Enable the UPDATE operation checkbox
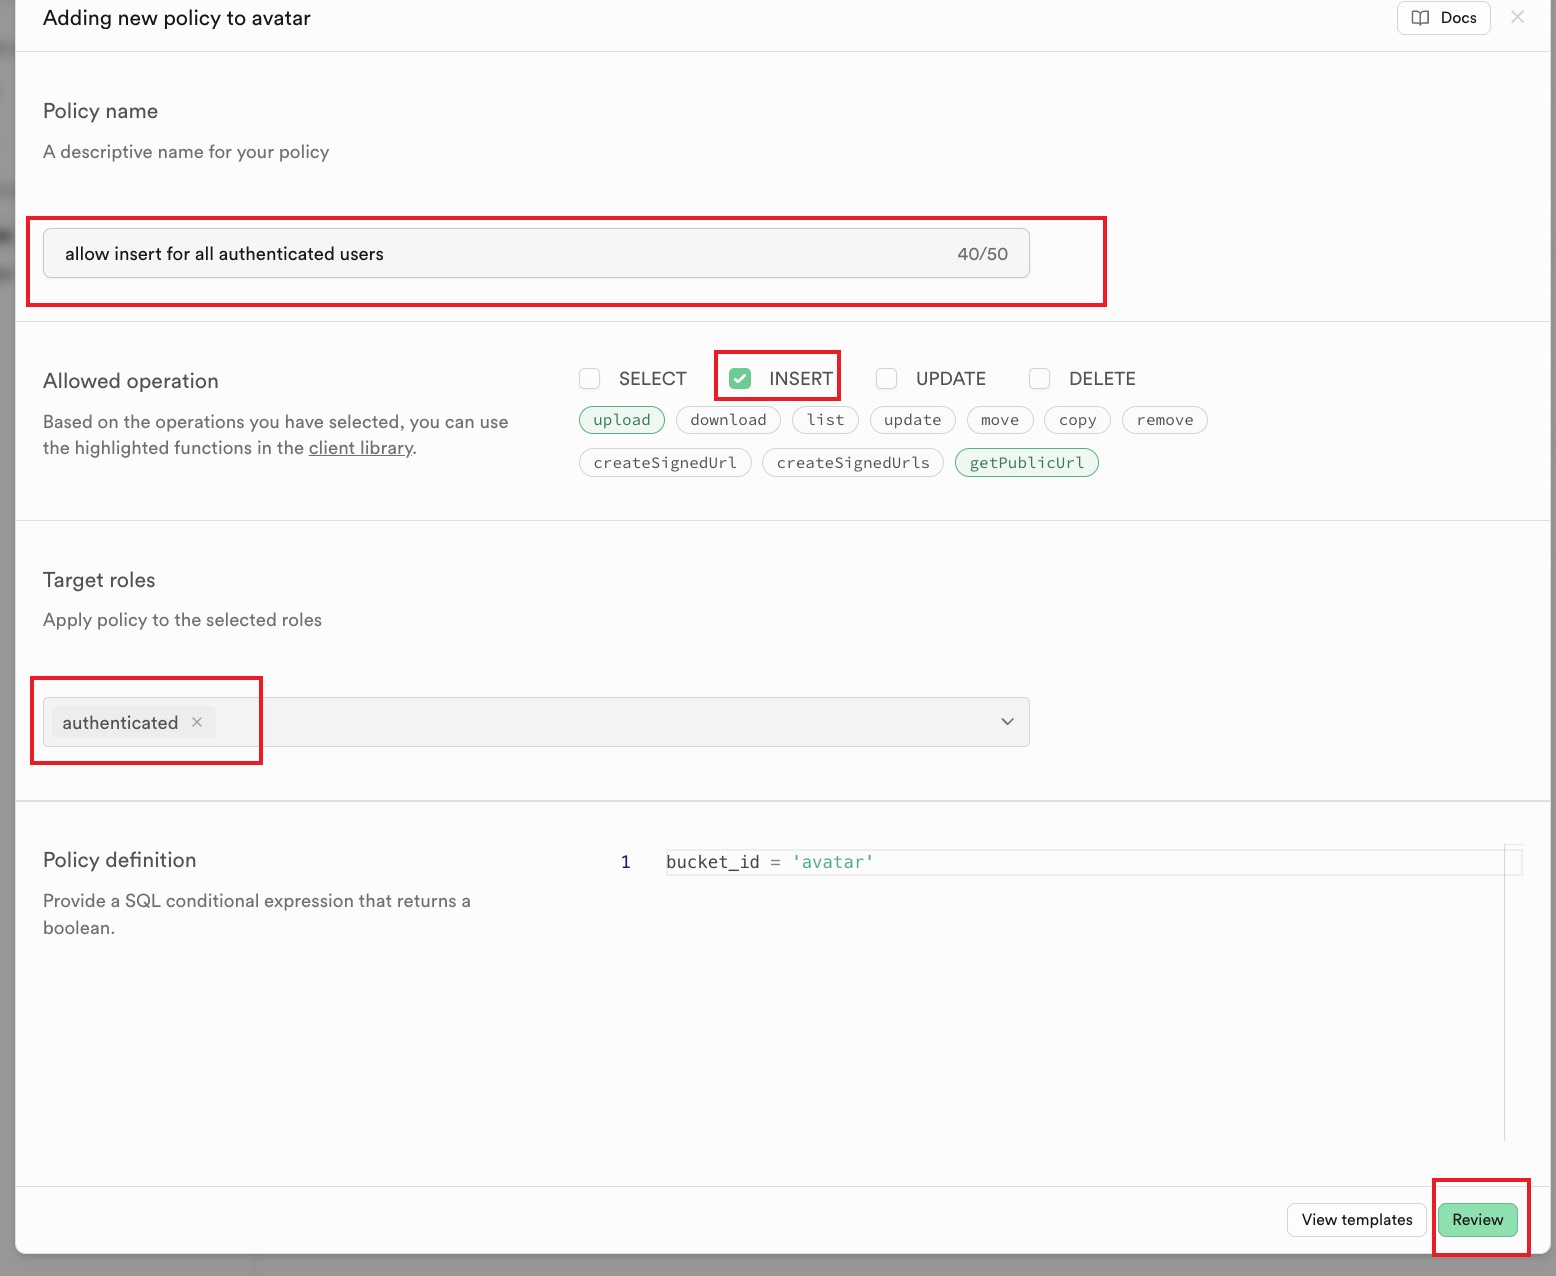Viewport: 1556px width, 1276px height. (x=886, y=379)
